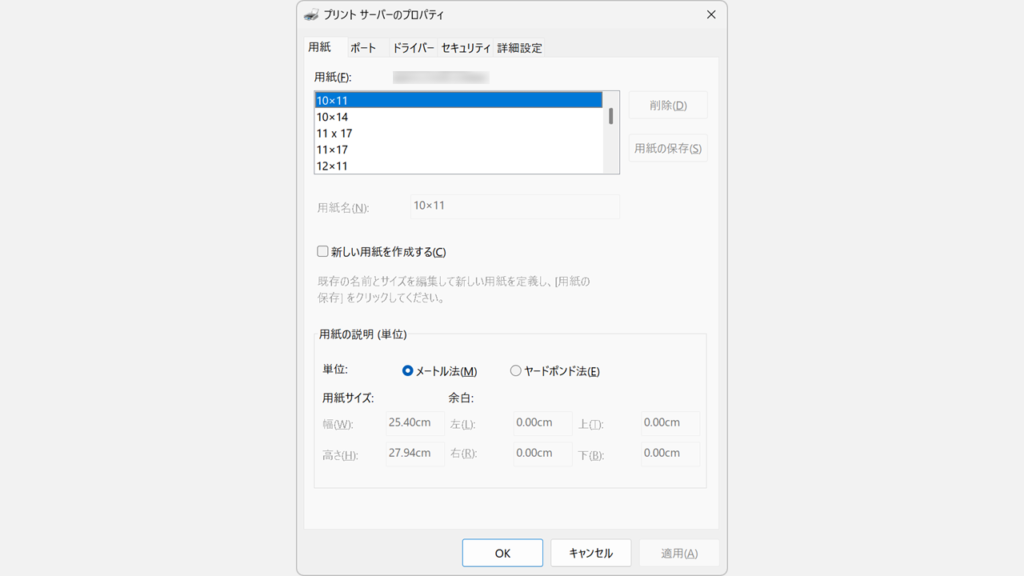This screenshot has height=576, width=1024.
Task: Enable 新しい用紙を作成する checkbox
Action: click(323, 251)
